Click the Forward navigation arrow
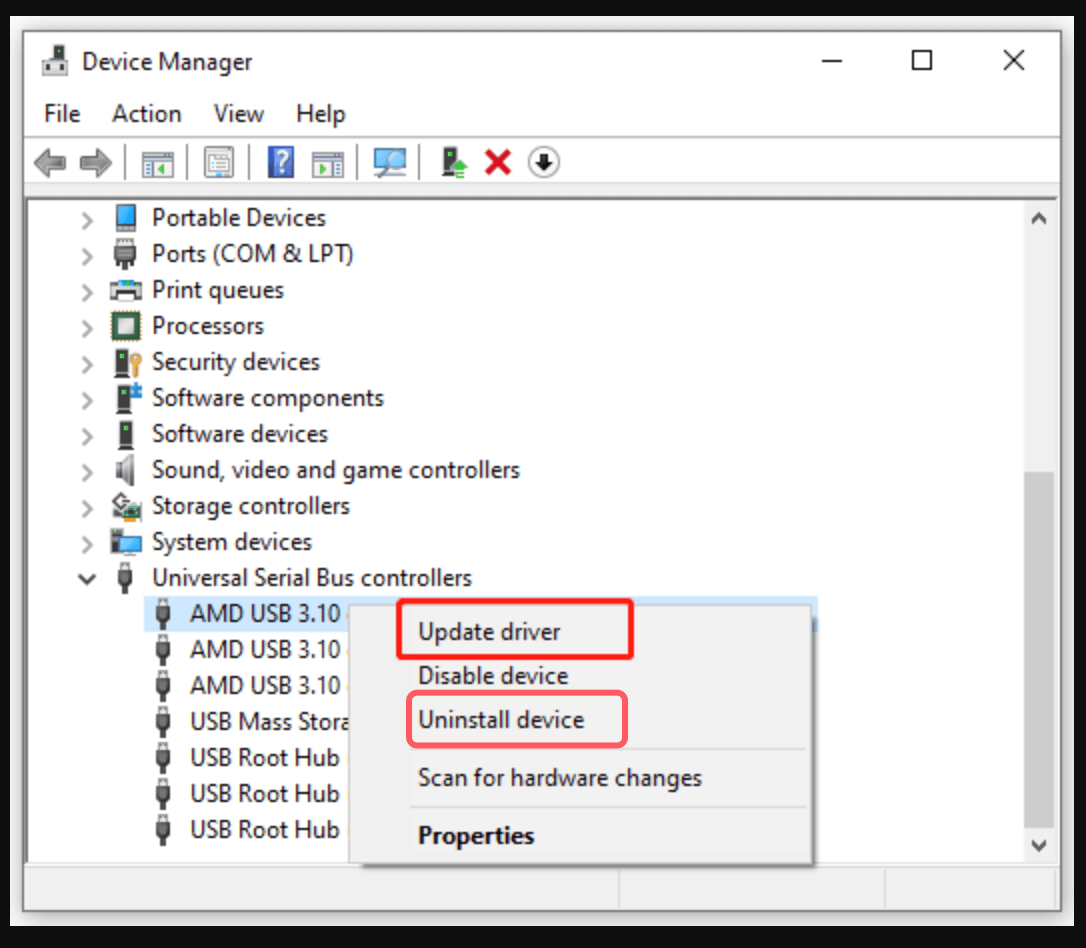 pos(96,162)
